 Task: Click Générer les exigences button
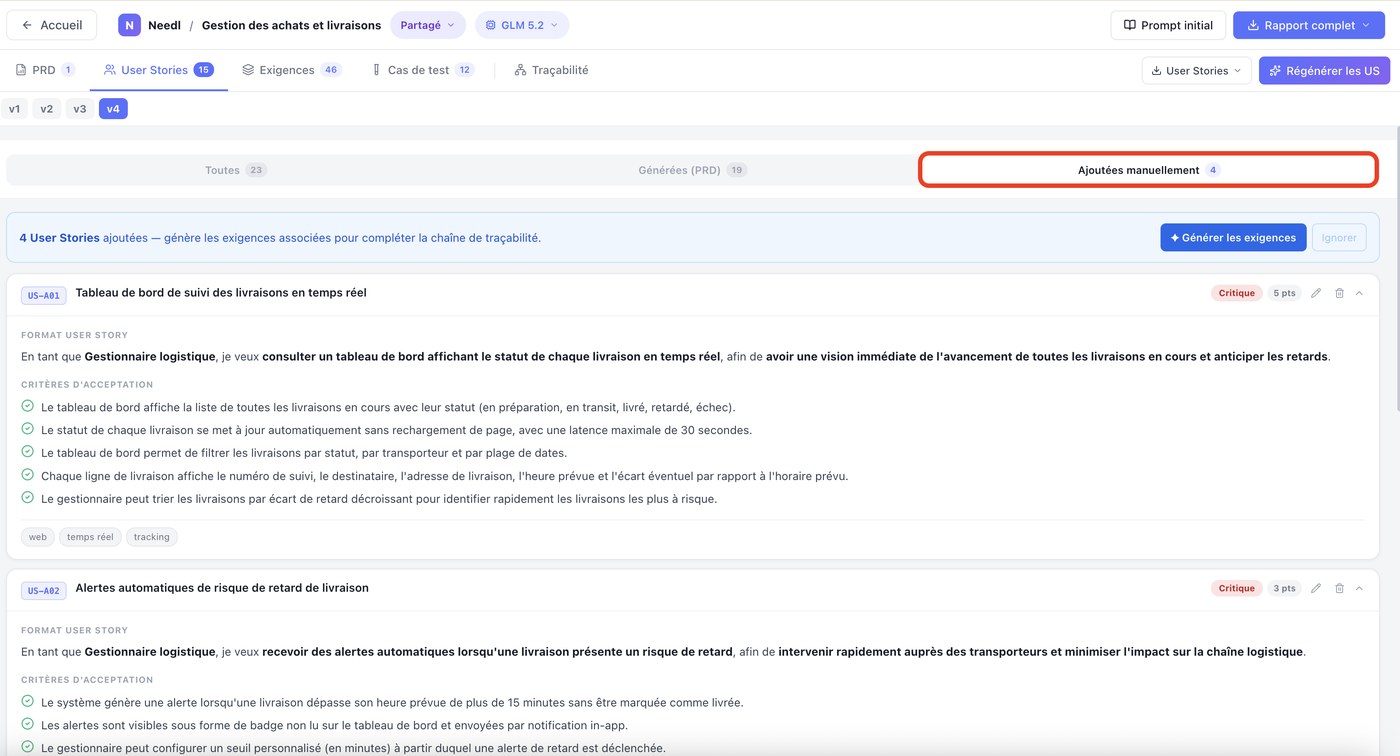(x=1233, y=237)
